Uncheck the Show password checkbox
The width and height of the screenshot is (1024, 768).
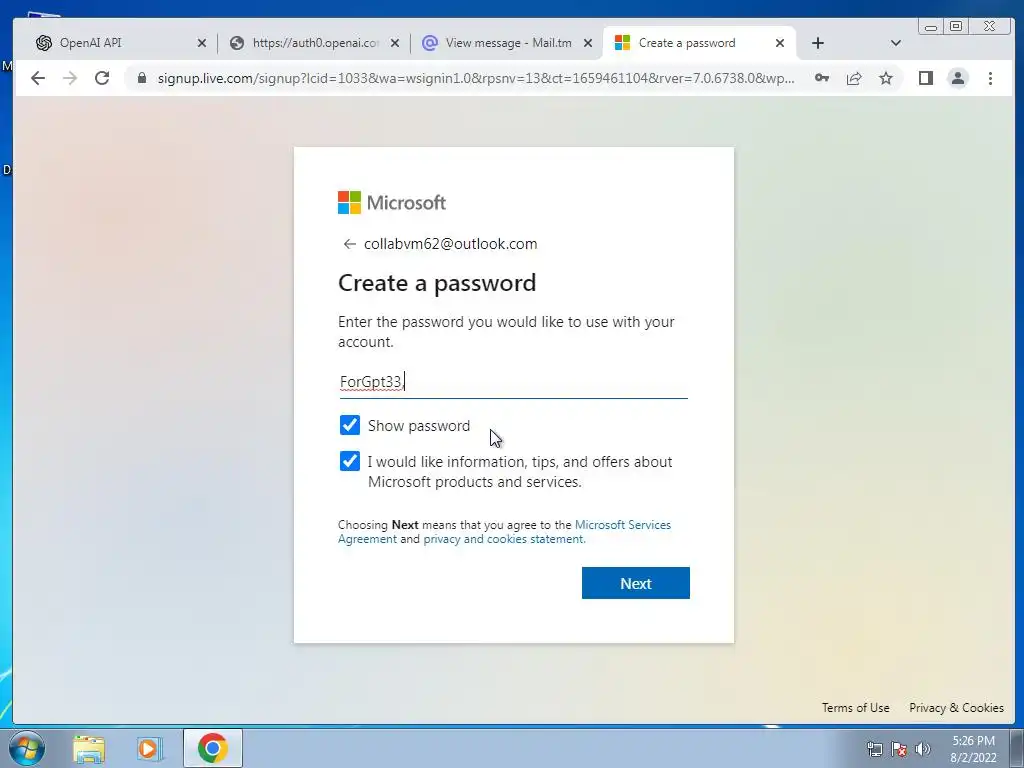tap(350, 425)
